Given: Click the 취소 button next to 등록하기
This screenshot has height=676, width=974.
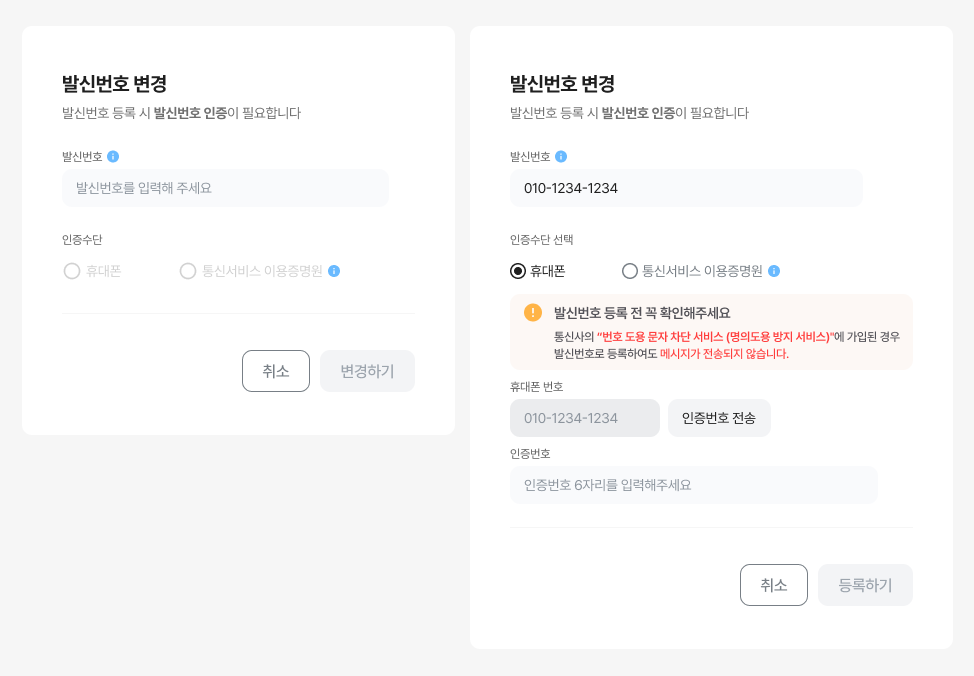Looking at the screenshot, I should coord(774,585).
